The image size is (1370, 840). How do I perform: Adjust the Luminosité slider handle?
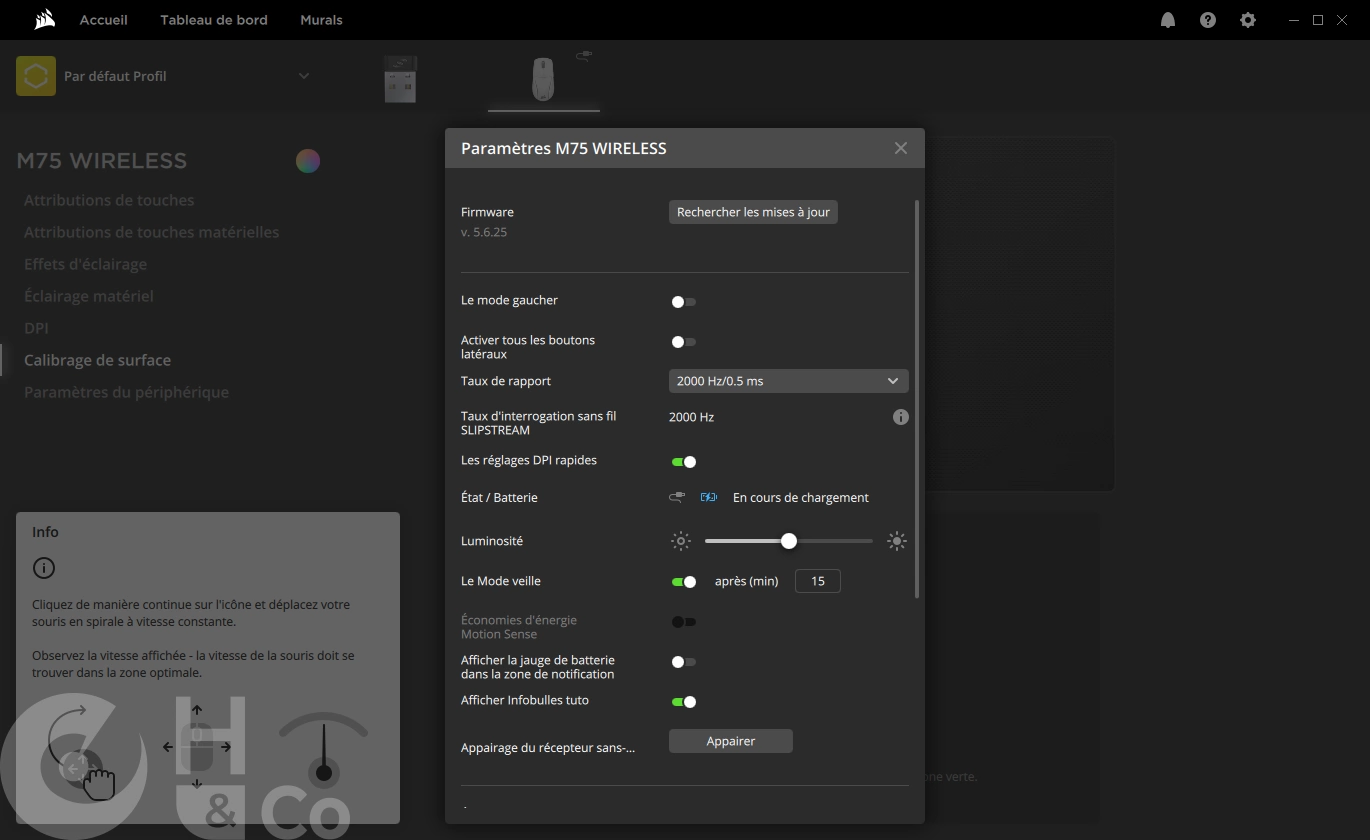pyautogui.click(x=789, y=541)
